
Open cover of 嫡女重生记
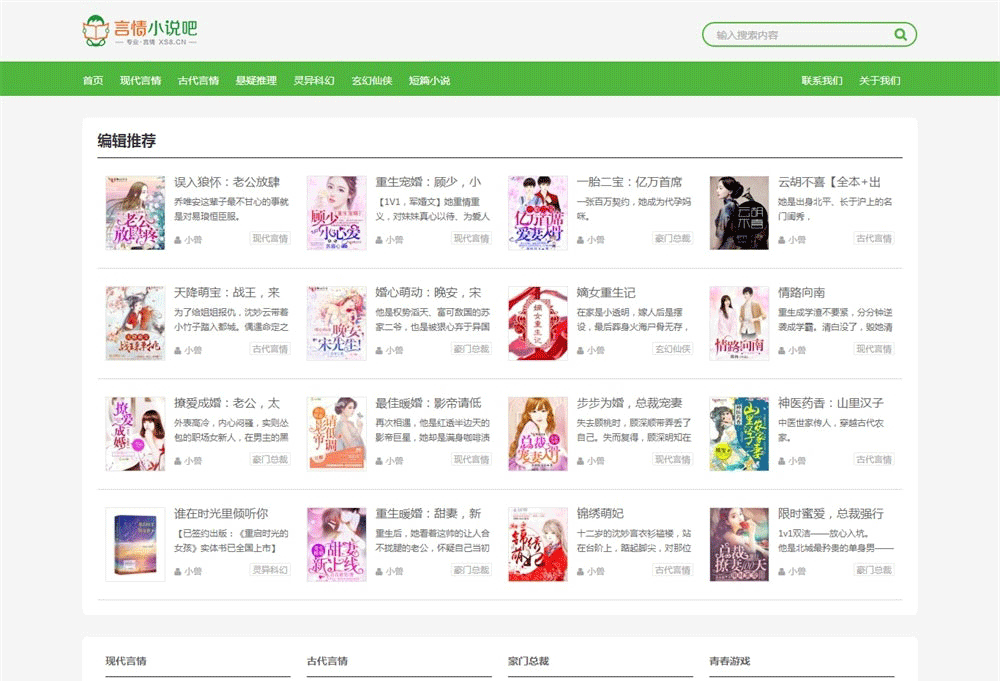pos(538,323)
